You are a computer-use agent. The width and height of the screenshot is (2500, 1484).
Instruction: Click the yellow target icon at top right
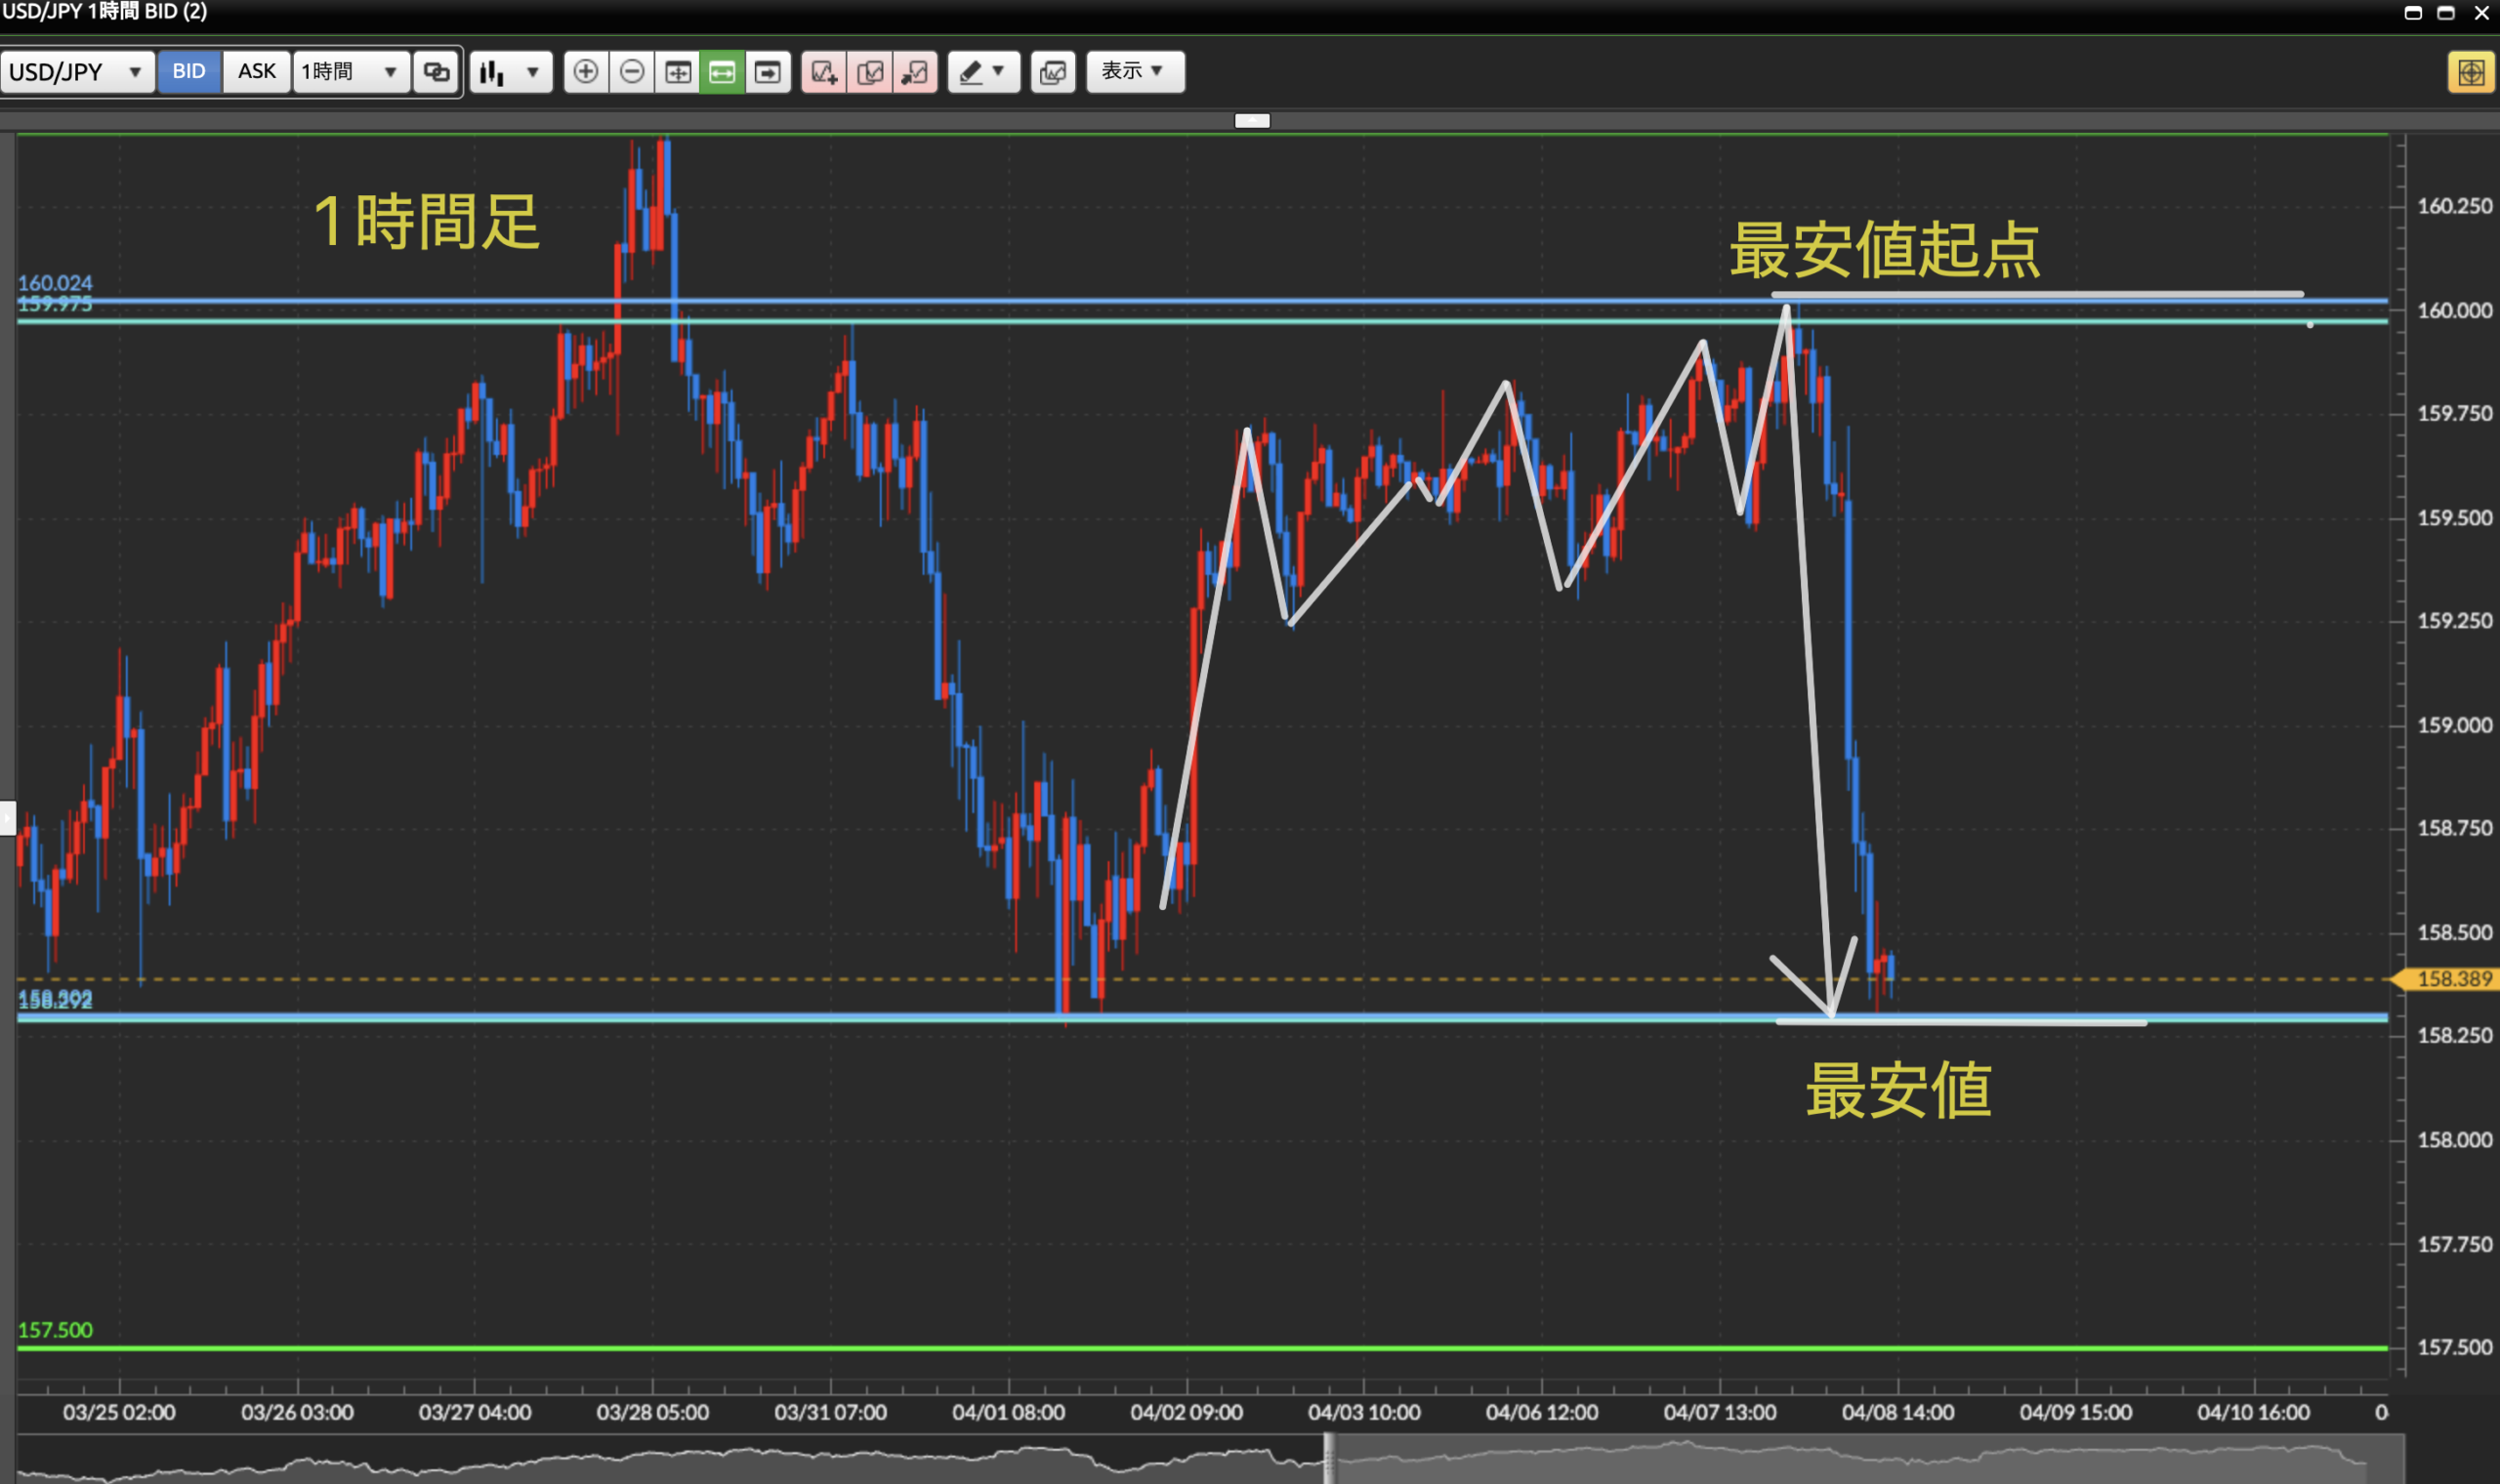point(2470,72)
